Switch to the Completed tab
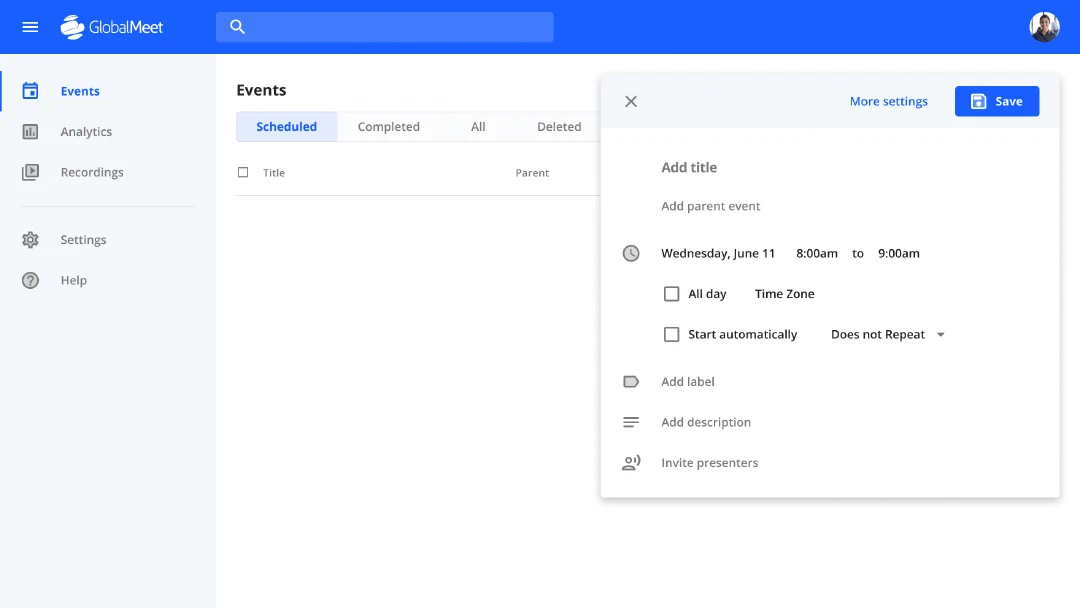The width and height of the screenshot is (1080, 608). (x=388, y=127)
